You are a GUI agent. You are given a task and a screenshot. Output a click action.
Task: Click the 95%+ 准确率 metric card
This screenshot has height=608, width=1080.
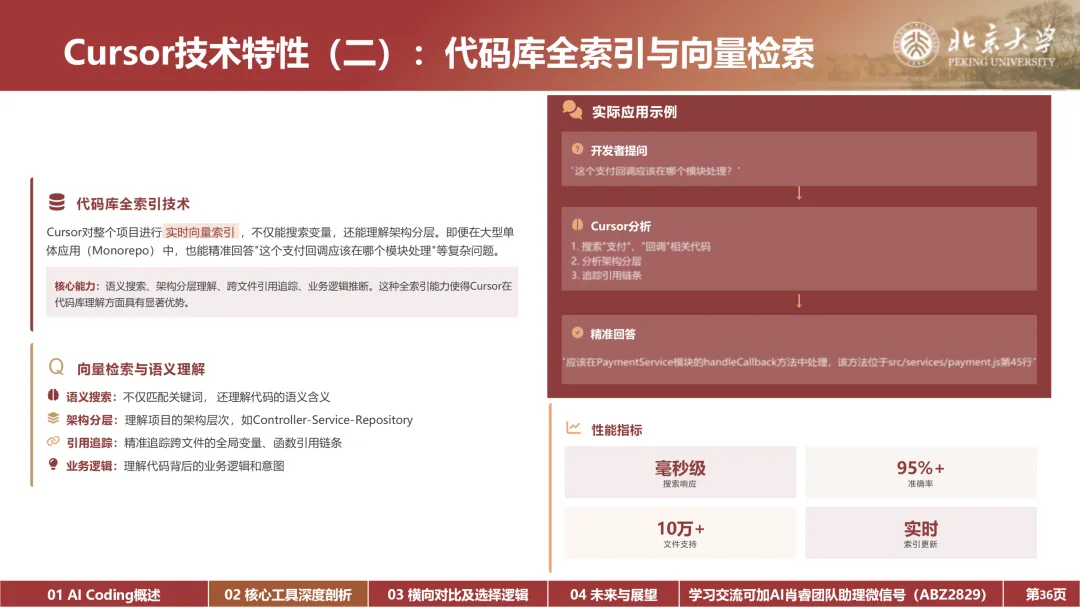point(921,472)
